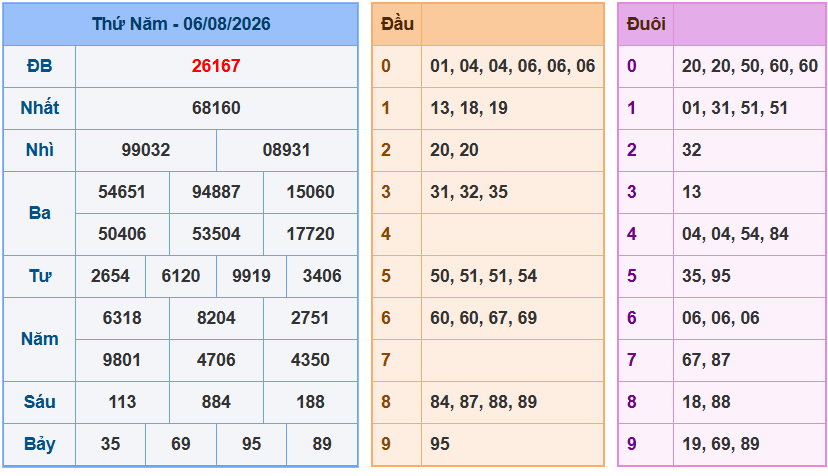This screenshot has height=476, width=828.
Task: Select Đuôi values 35, 95
Action: pos(706,276)
